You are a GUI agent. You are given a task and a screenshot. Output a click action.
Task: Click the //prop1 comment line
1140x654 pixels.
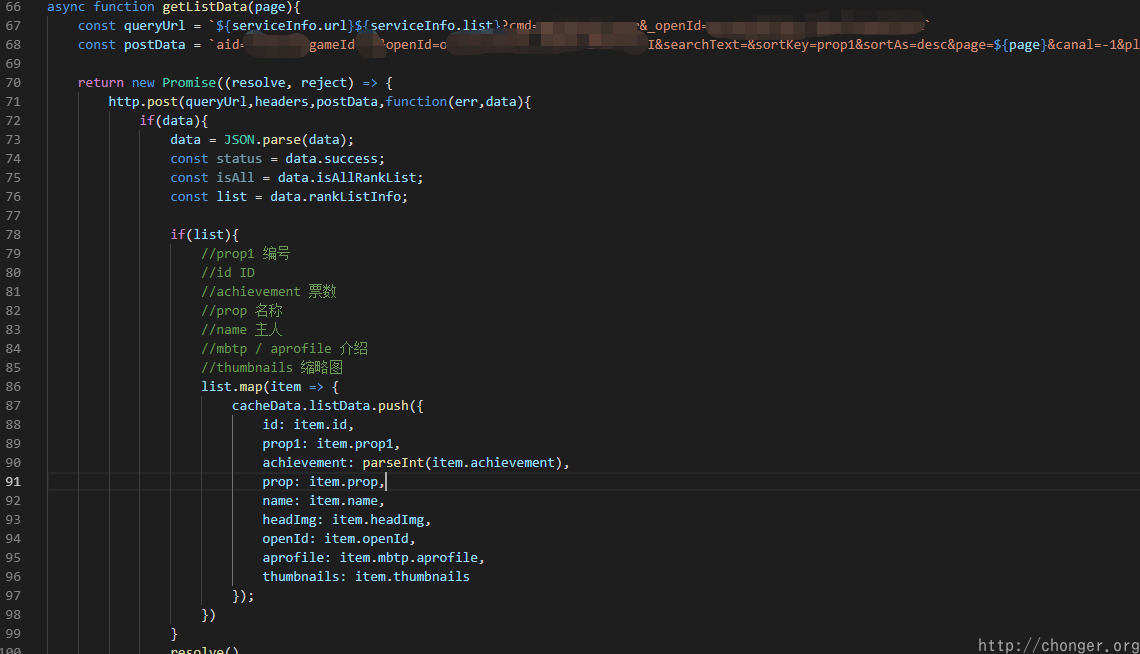(x=245, y=254)
